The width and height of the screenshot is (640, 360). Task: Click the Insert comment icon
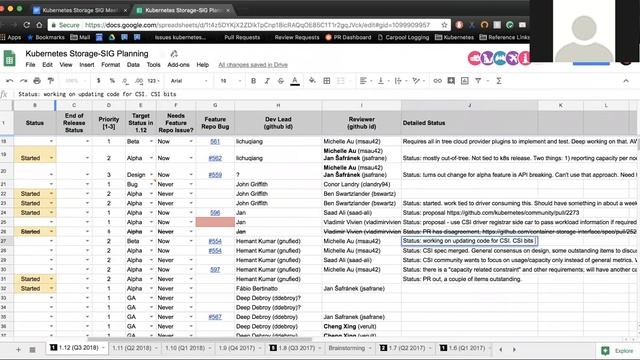(451, 81)
